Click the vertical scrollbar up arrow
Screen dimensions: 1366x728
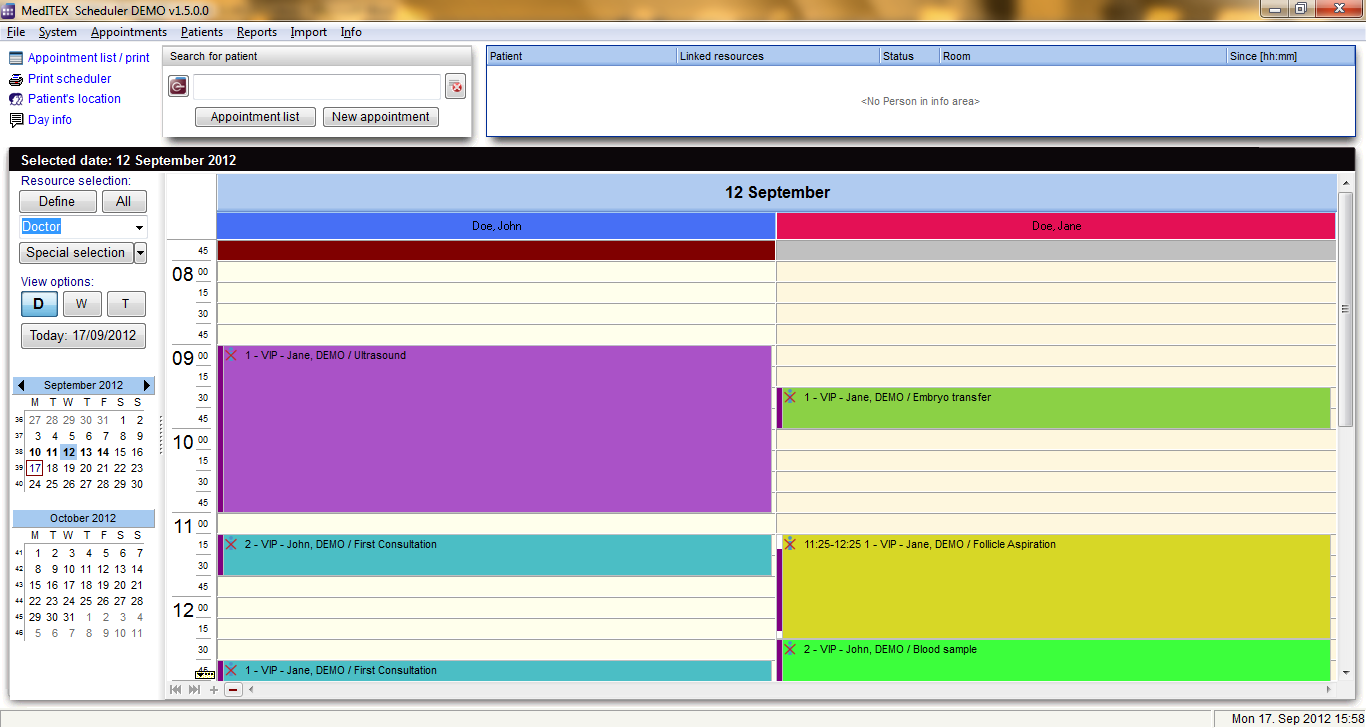pyautogui.click(x=1346, y=183)
